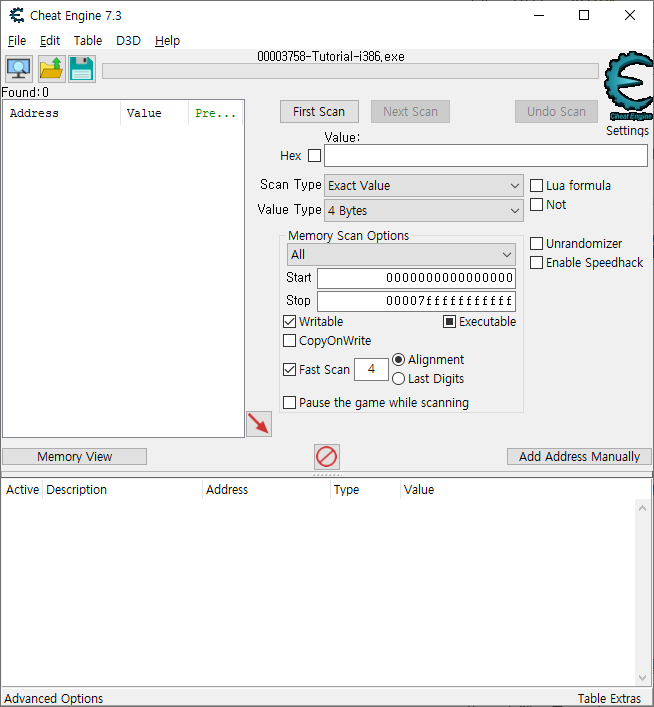
Task: Click Add Address Manually
Action: click(x=579, y=456)
